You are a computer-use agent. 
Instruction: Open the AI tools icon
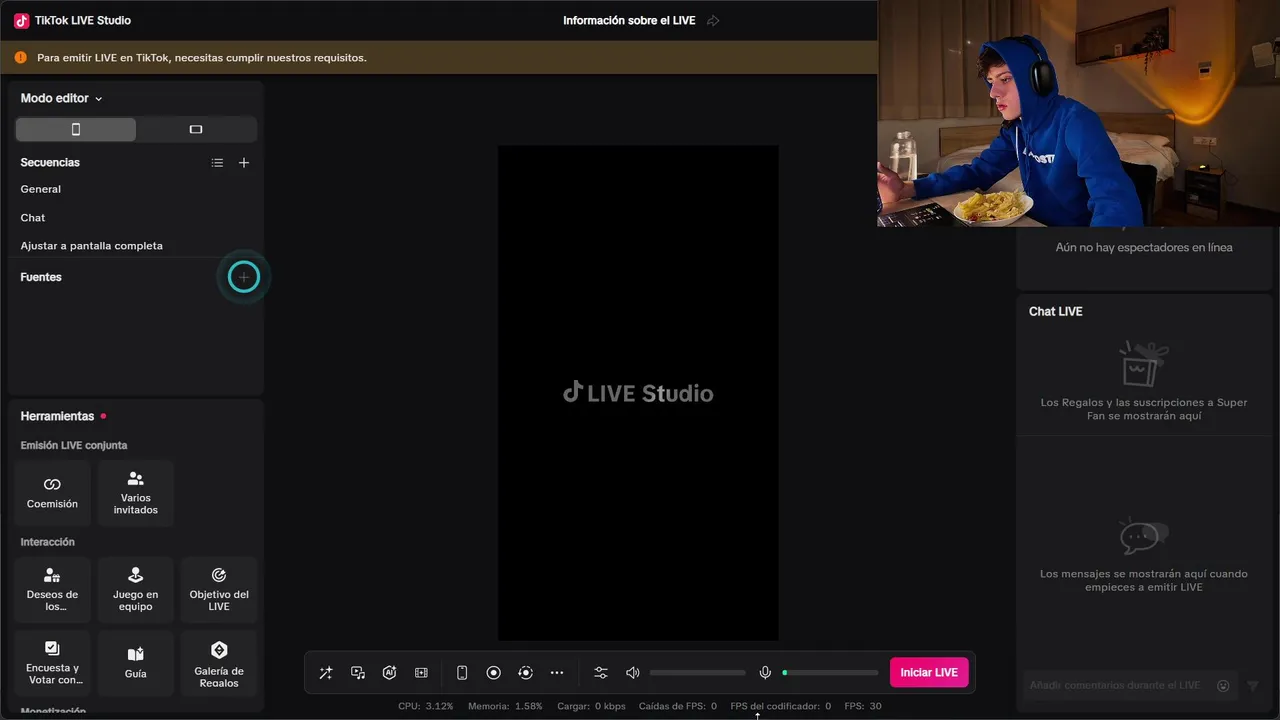[x=390, y=673]
